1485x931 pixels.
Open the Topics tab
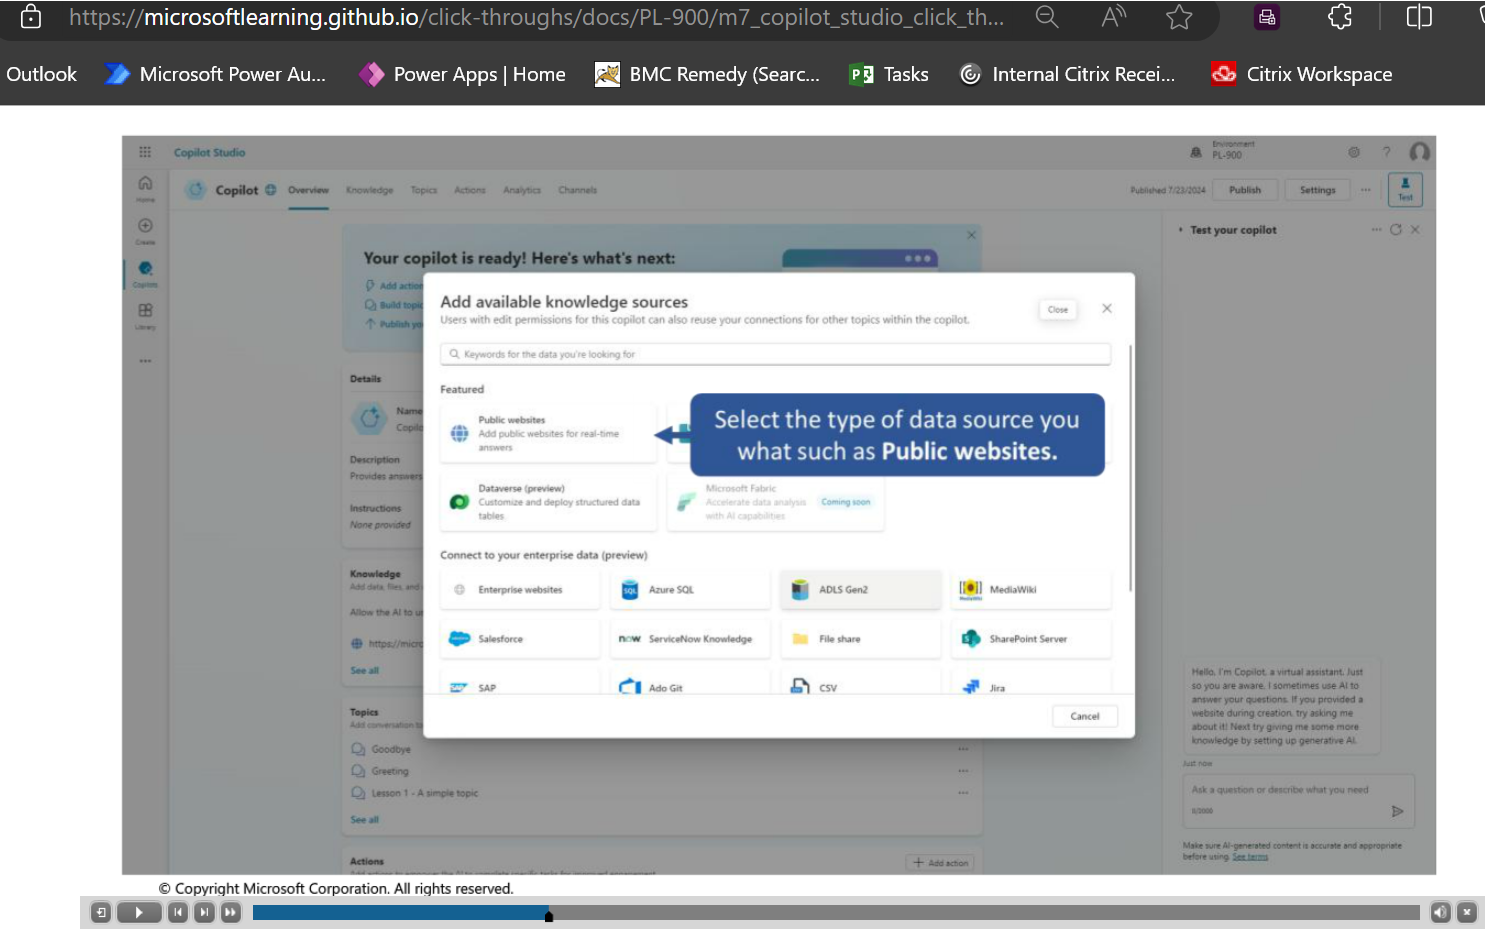424,190
